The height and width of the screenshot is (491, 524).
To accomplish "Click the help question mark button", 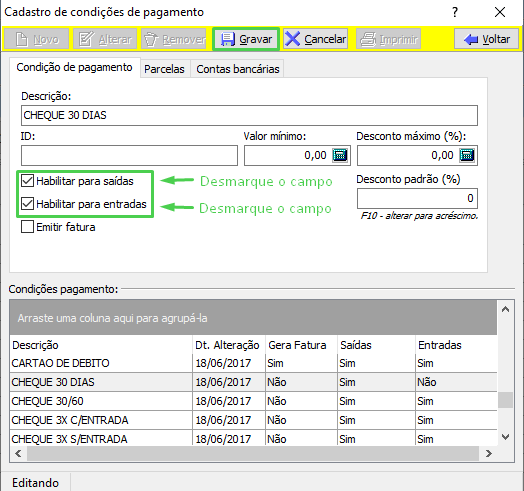I will tap(455, 12).
